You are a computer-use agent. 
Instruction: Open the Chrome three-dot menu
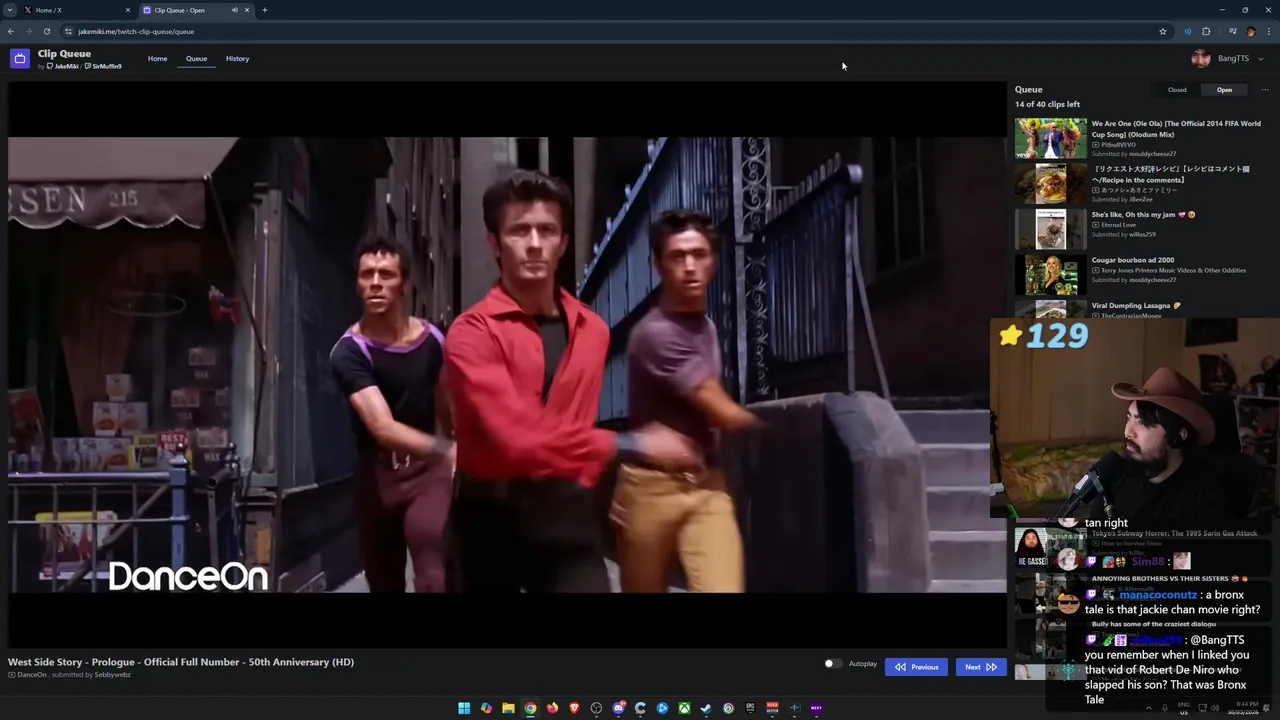pos(1268,31)
